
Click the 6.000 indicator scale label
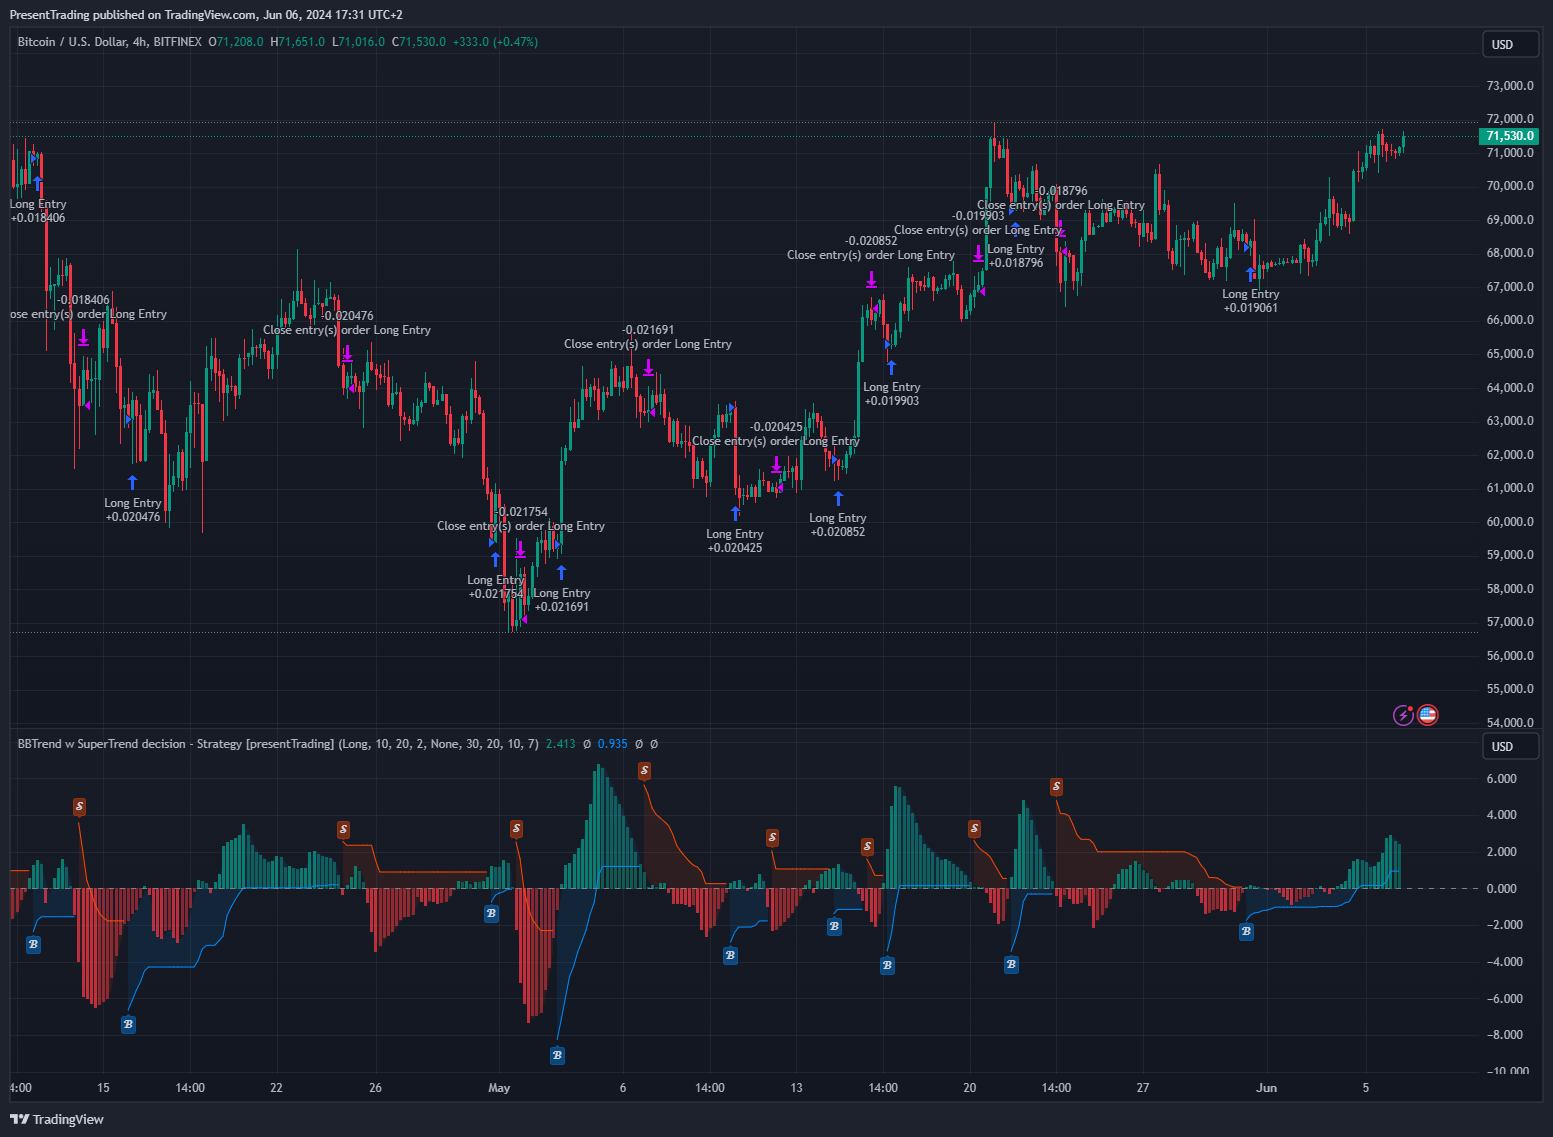point(1502,779)
